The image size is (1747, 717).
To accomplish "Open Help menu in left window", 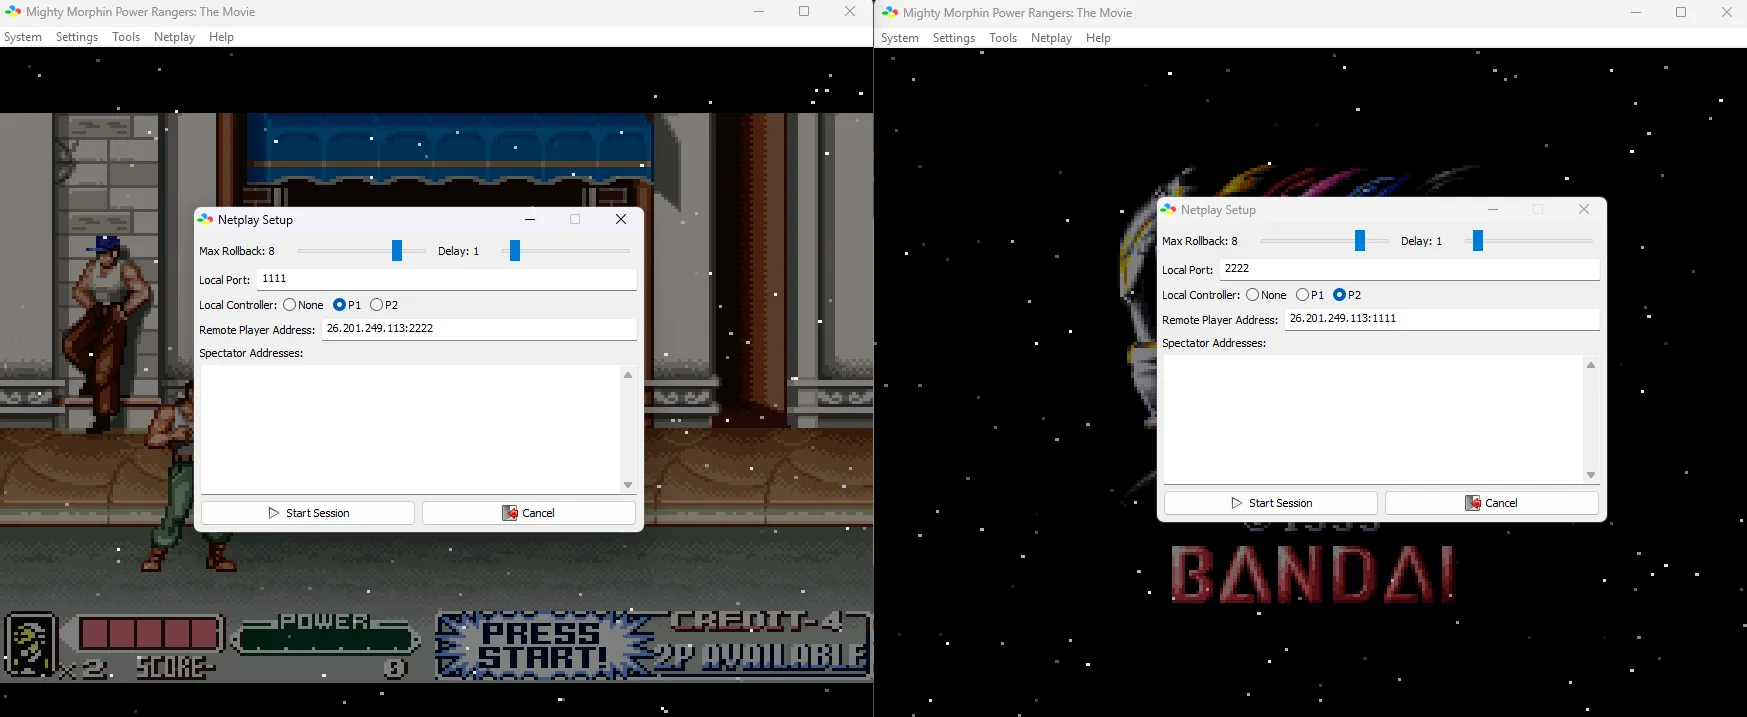I will (221, 37).
